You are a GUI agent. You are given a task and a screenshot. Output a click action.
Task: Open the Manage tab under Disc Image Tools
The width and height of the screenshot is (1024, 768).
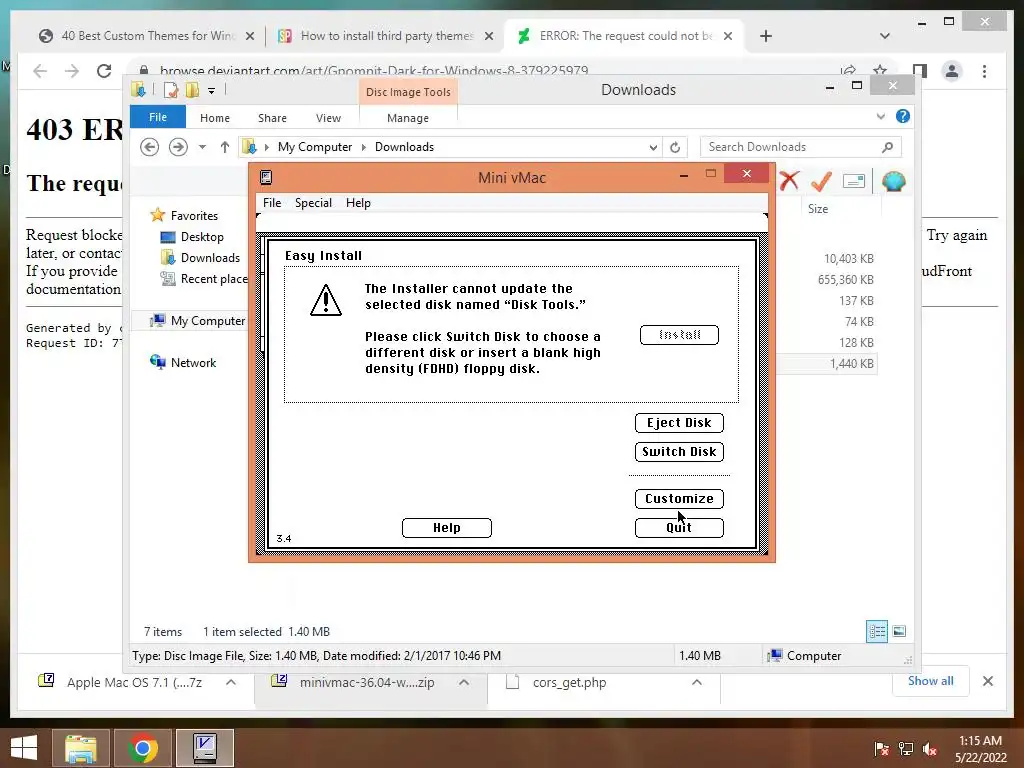click(408, 118)
